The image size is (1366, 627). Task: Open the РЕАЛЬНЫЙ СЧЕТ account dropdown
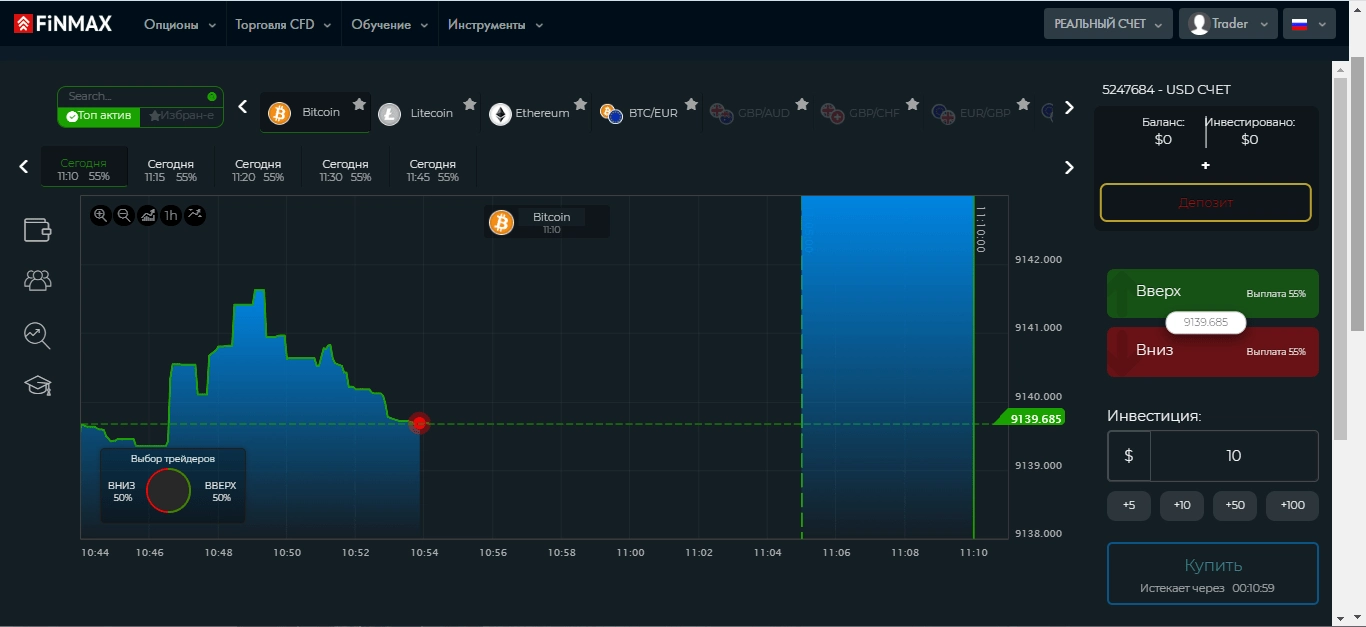1108,24
